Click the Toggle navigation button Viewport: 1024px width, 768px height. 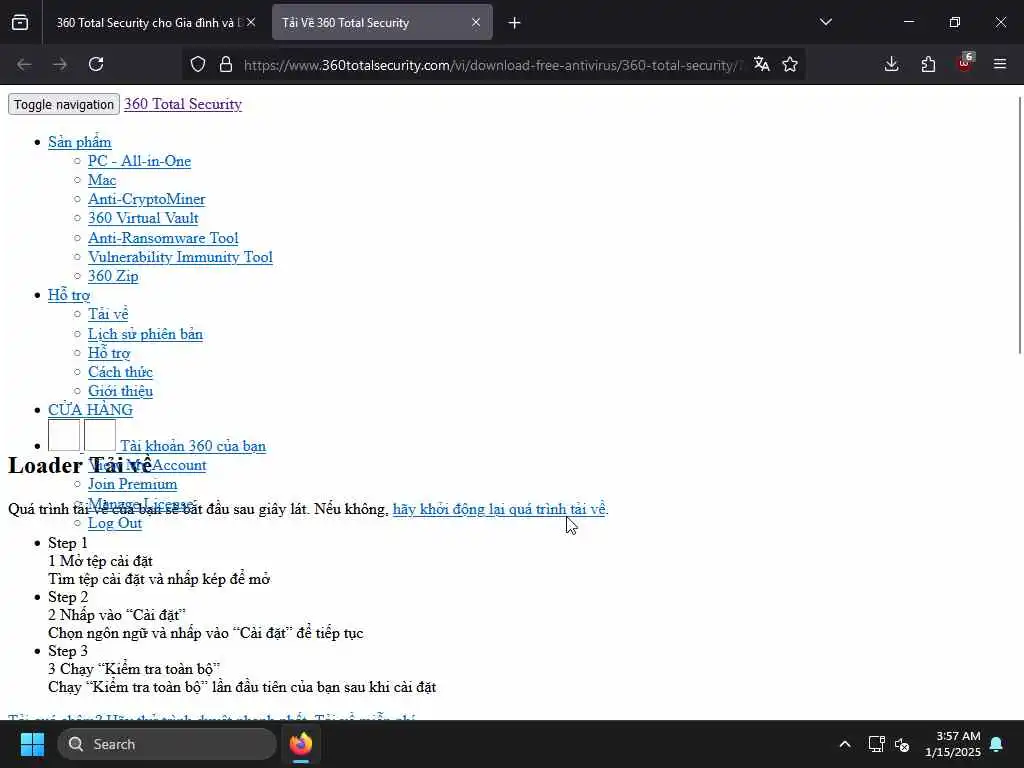click(64, 104)
